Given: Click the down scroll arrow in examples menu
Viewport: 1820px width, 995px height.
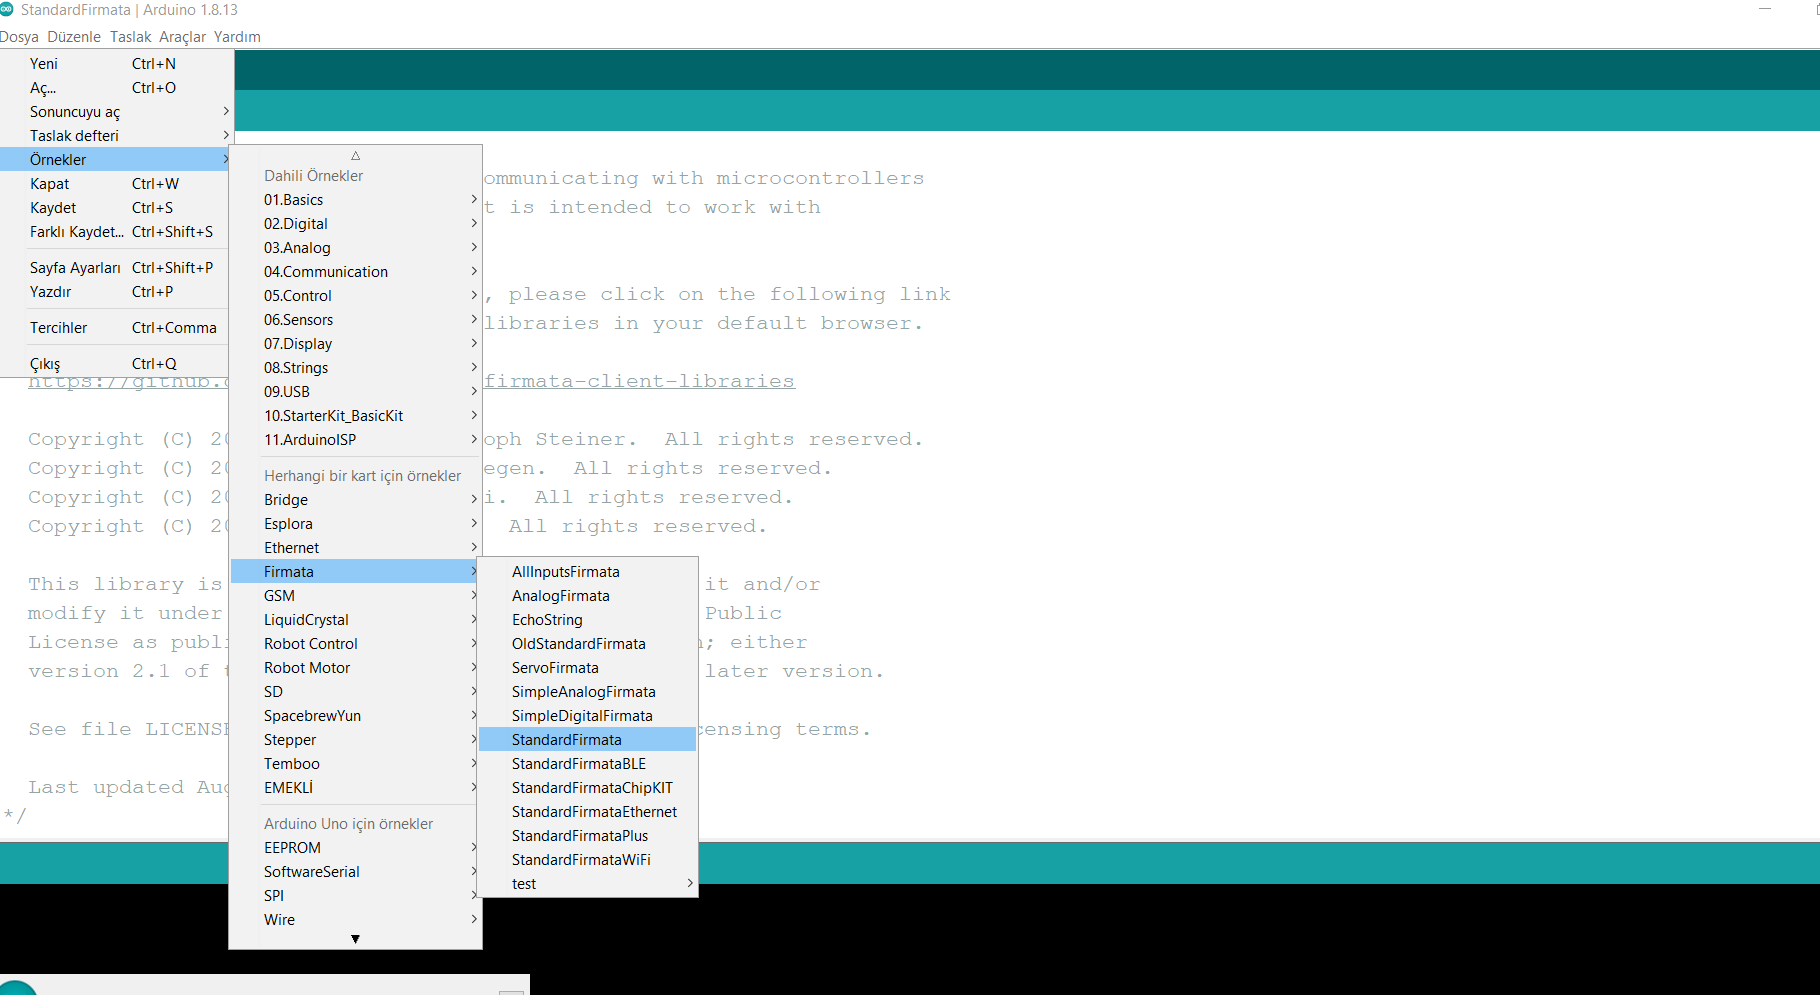Looking at the screenshot, I should click(x=355, y=939).
